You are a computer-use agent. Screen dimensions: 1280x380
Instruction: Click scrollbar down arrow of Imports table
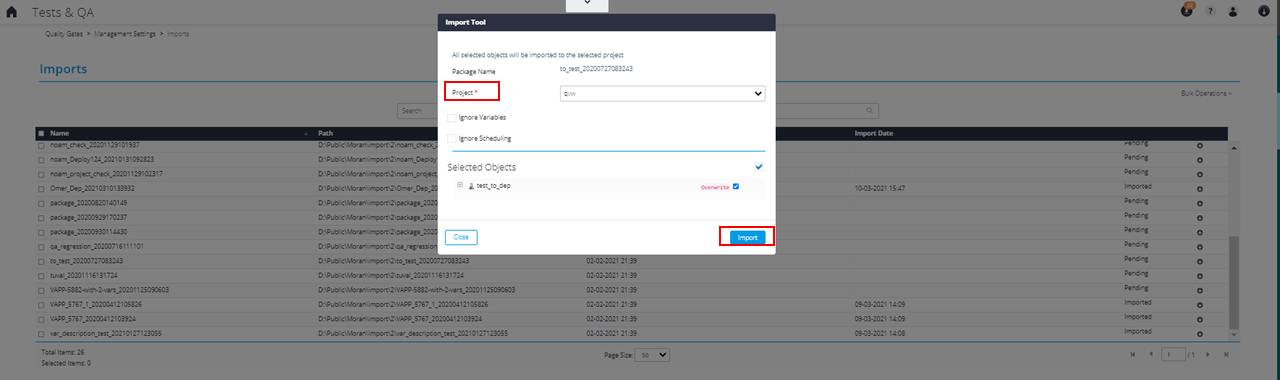pos(1233,334)
